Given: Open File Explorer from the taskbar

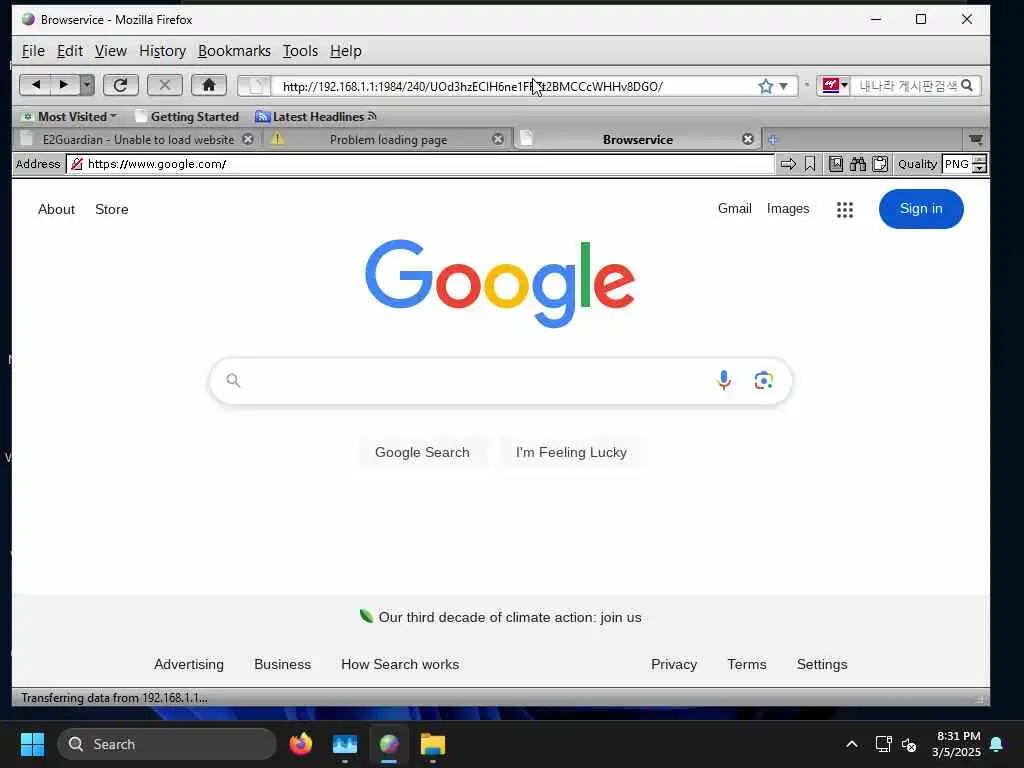Looking at the screenshot, I should tap(432, 744).
